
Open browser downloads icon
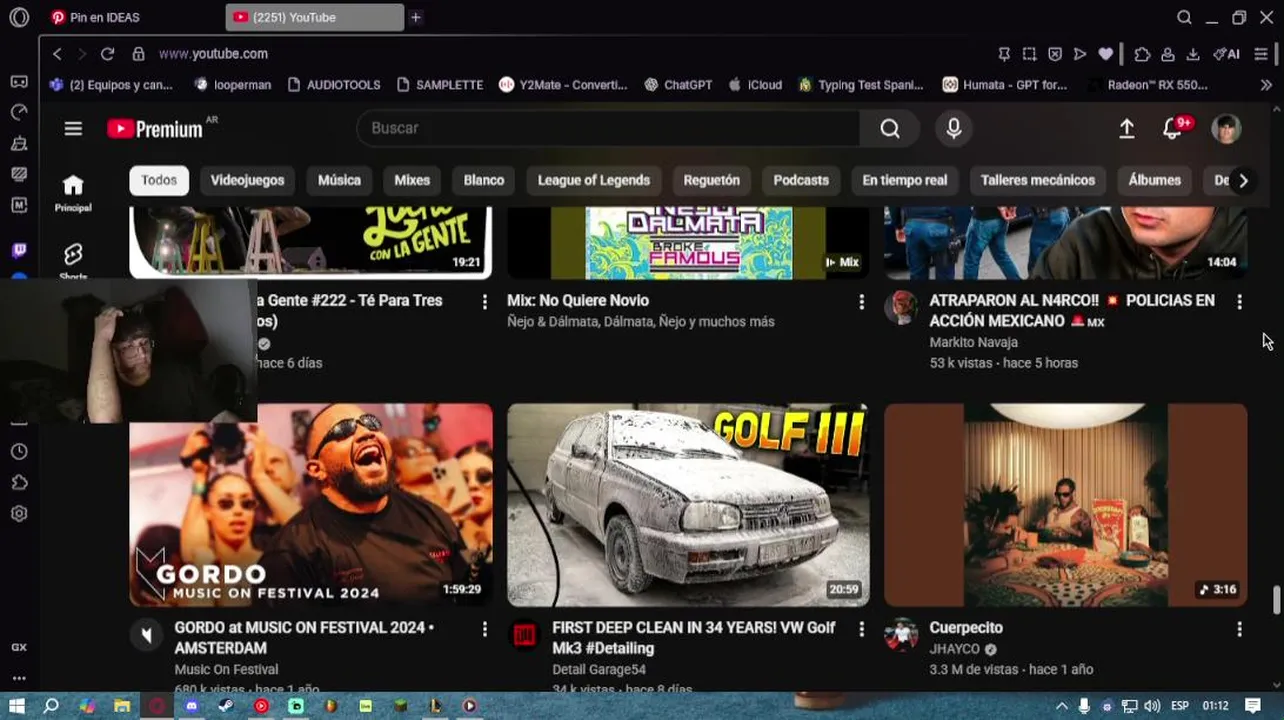(x=1193, y=54)
